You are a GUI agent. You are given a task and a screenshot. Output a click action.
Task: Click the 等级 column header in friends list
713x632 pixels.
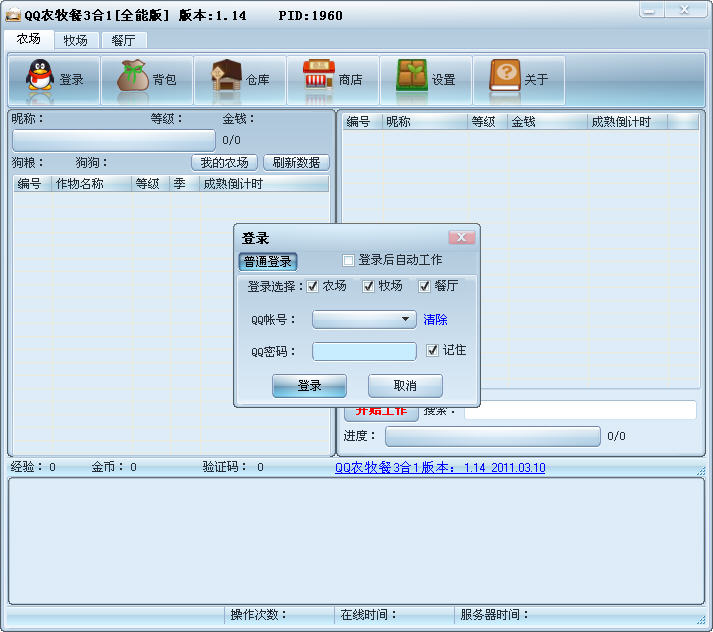point(487,122)
